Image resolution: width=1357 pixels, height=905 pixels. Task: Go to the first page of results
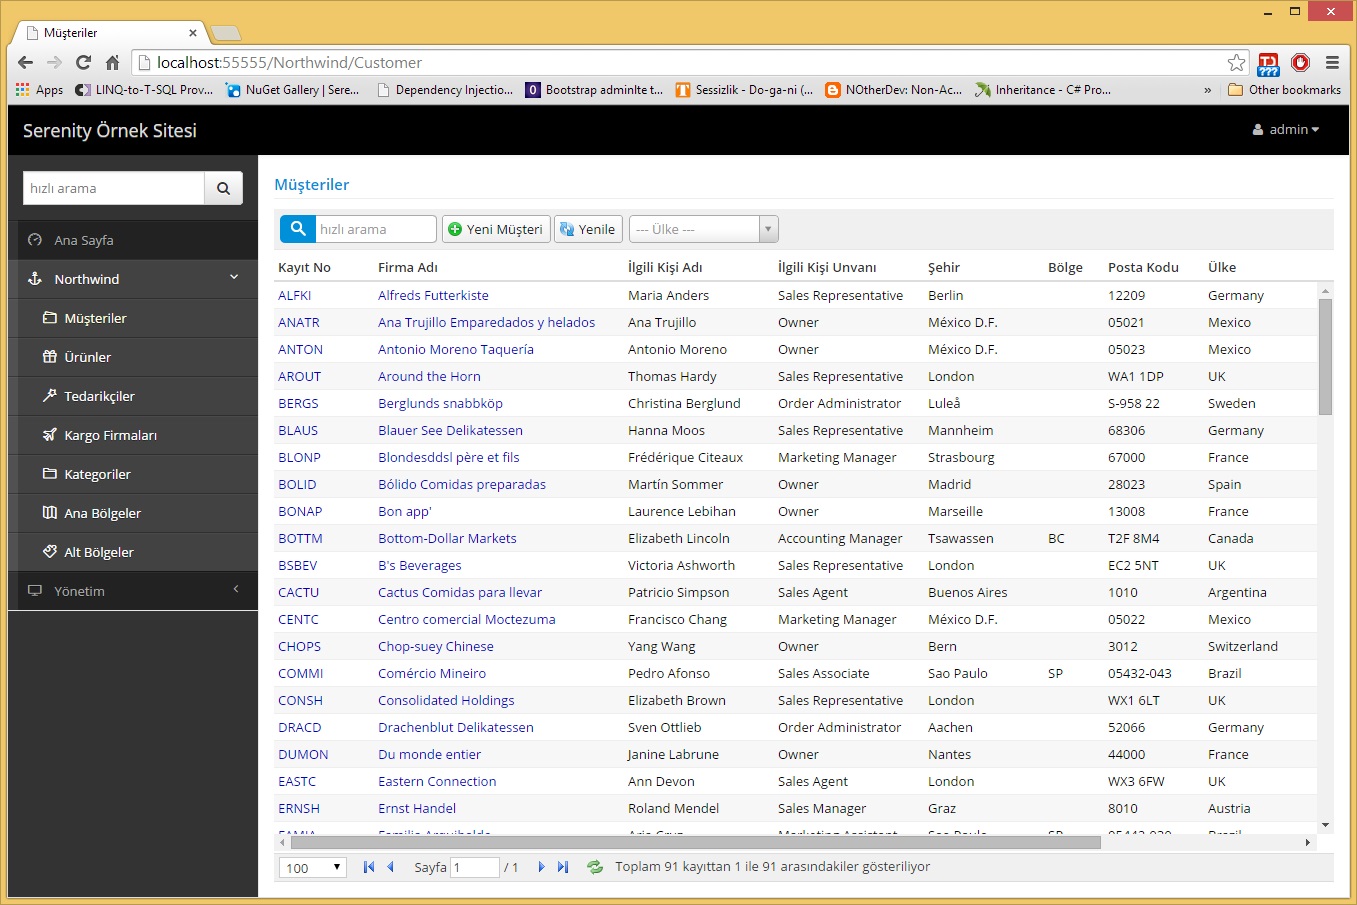click(x=369, y=867)
